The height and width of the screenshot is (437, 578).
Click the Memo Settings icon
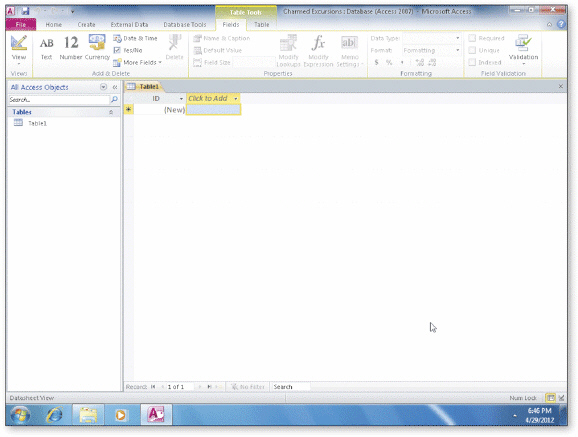[x=349, y=51]
